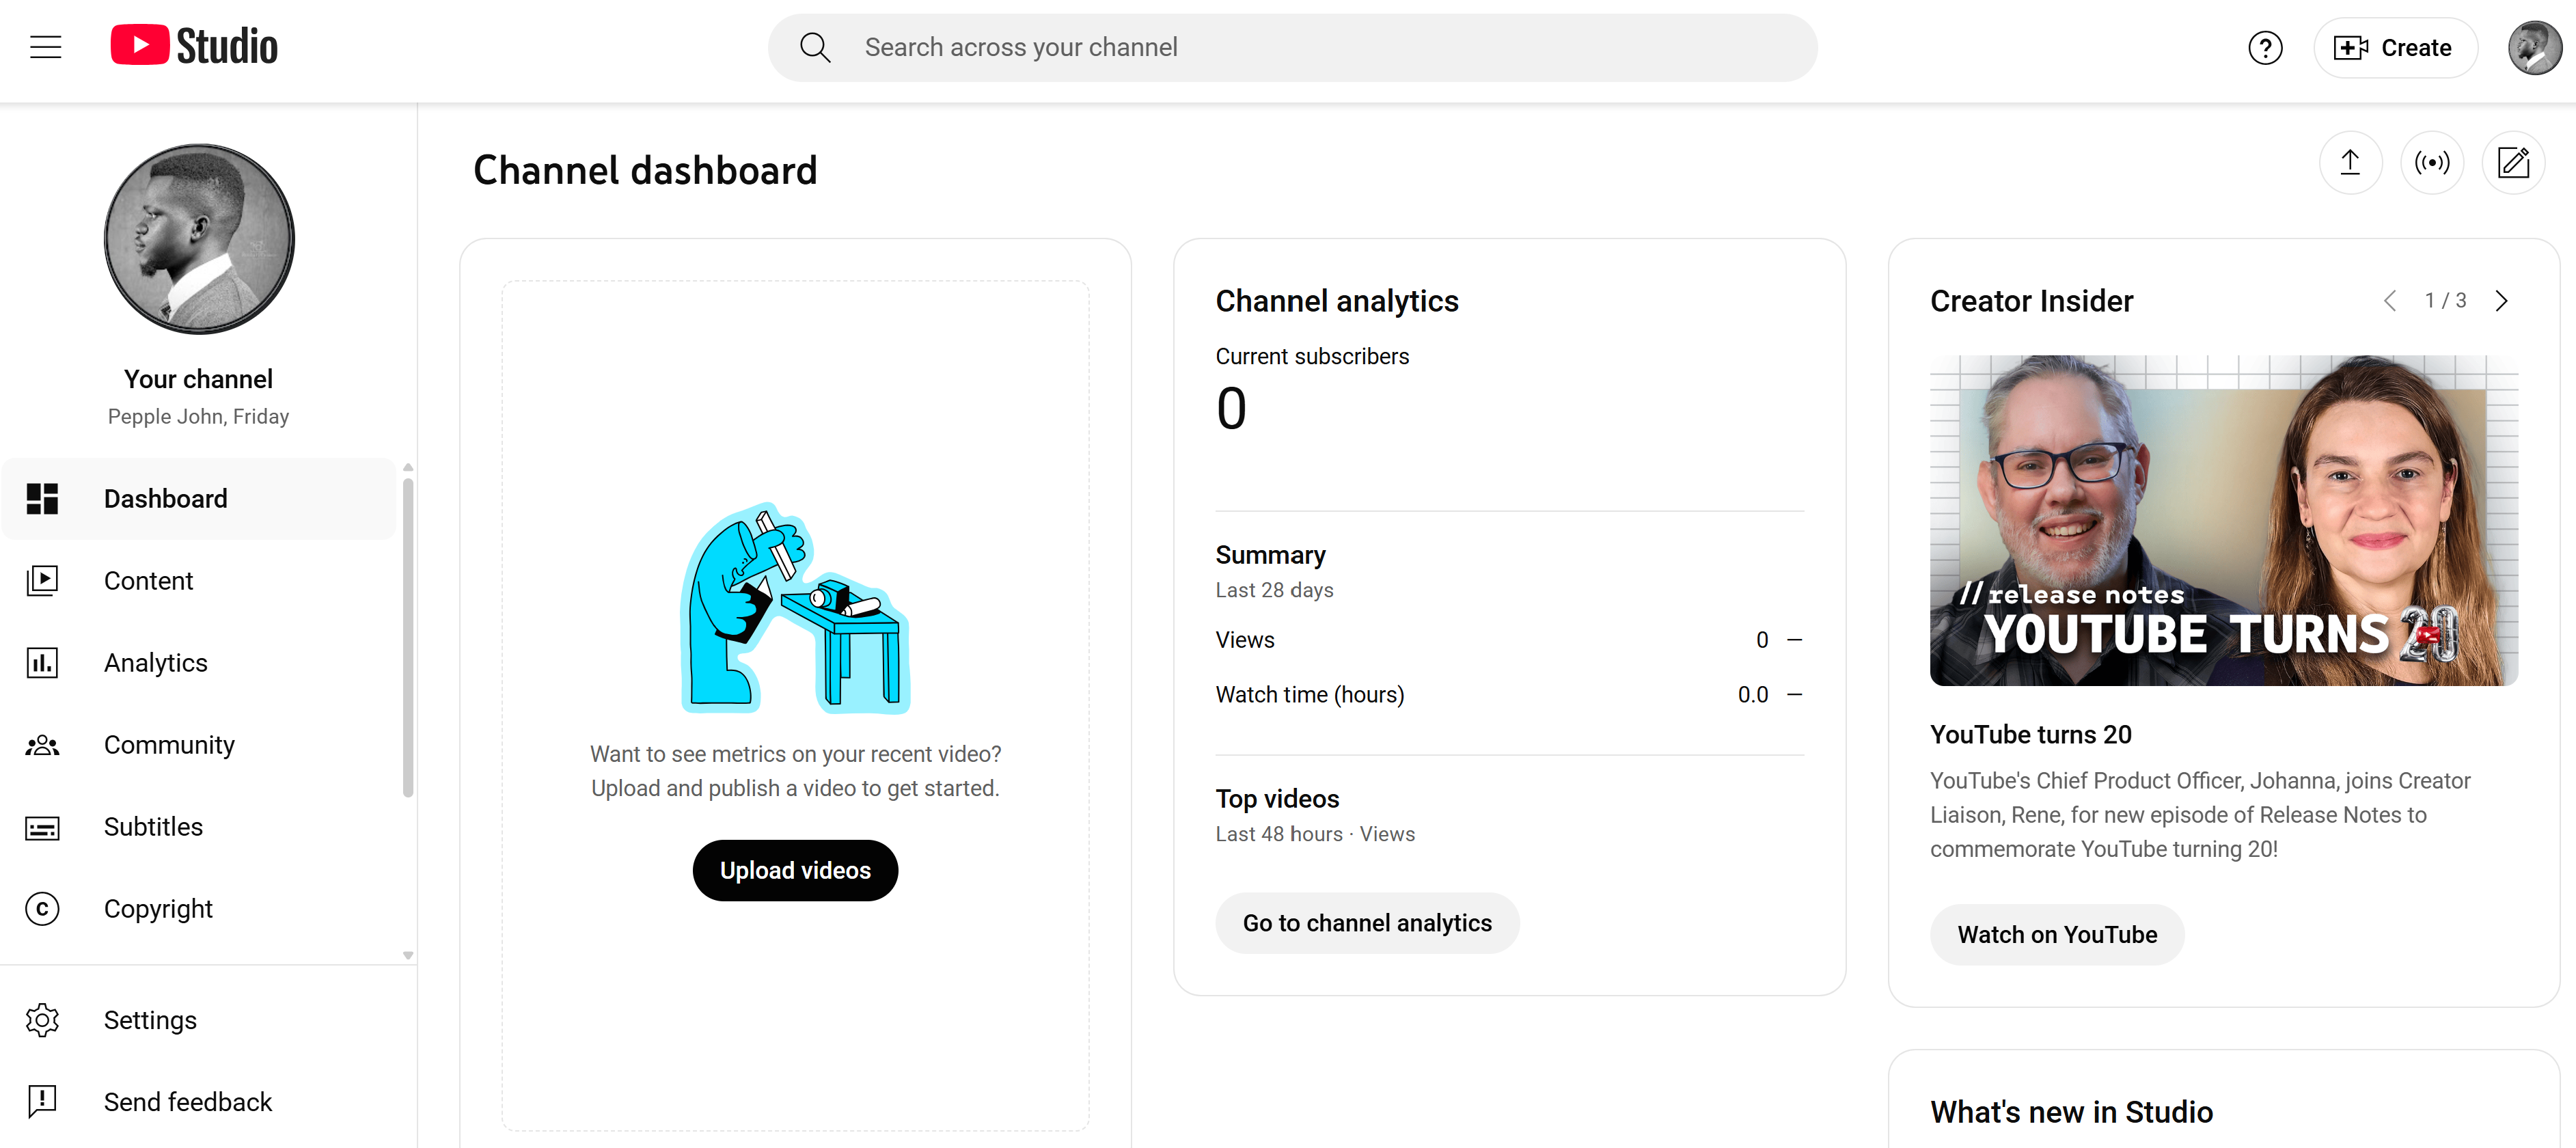The image size is (2576, 1148).
Task: Click the Upload videos button
Action: [x=795, y=870]
